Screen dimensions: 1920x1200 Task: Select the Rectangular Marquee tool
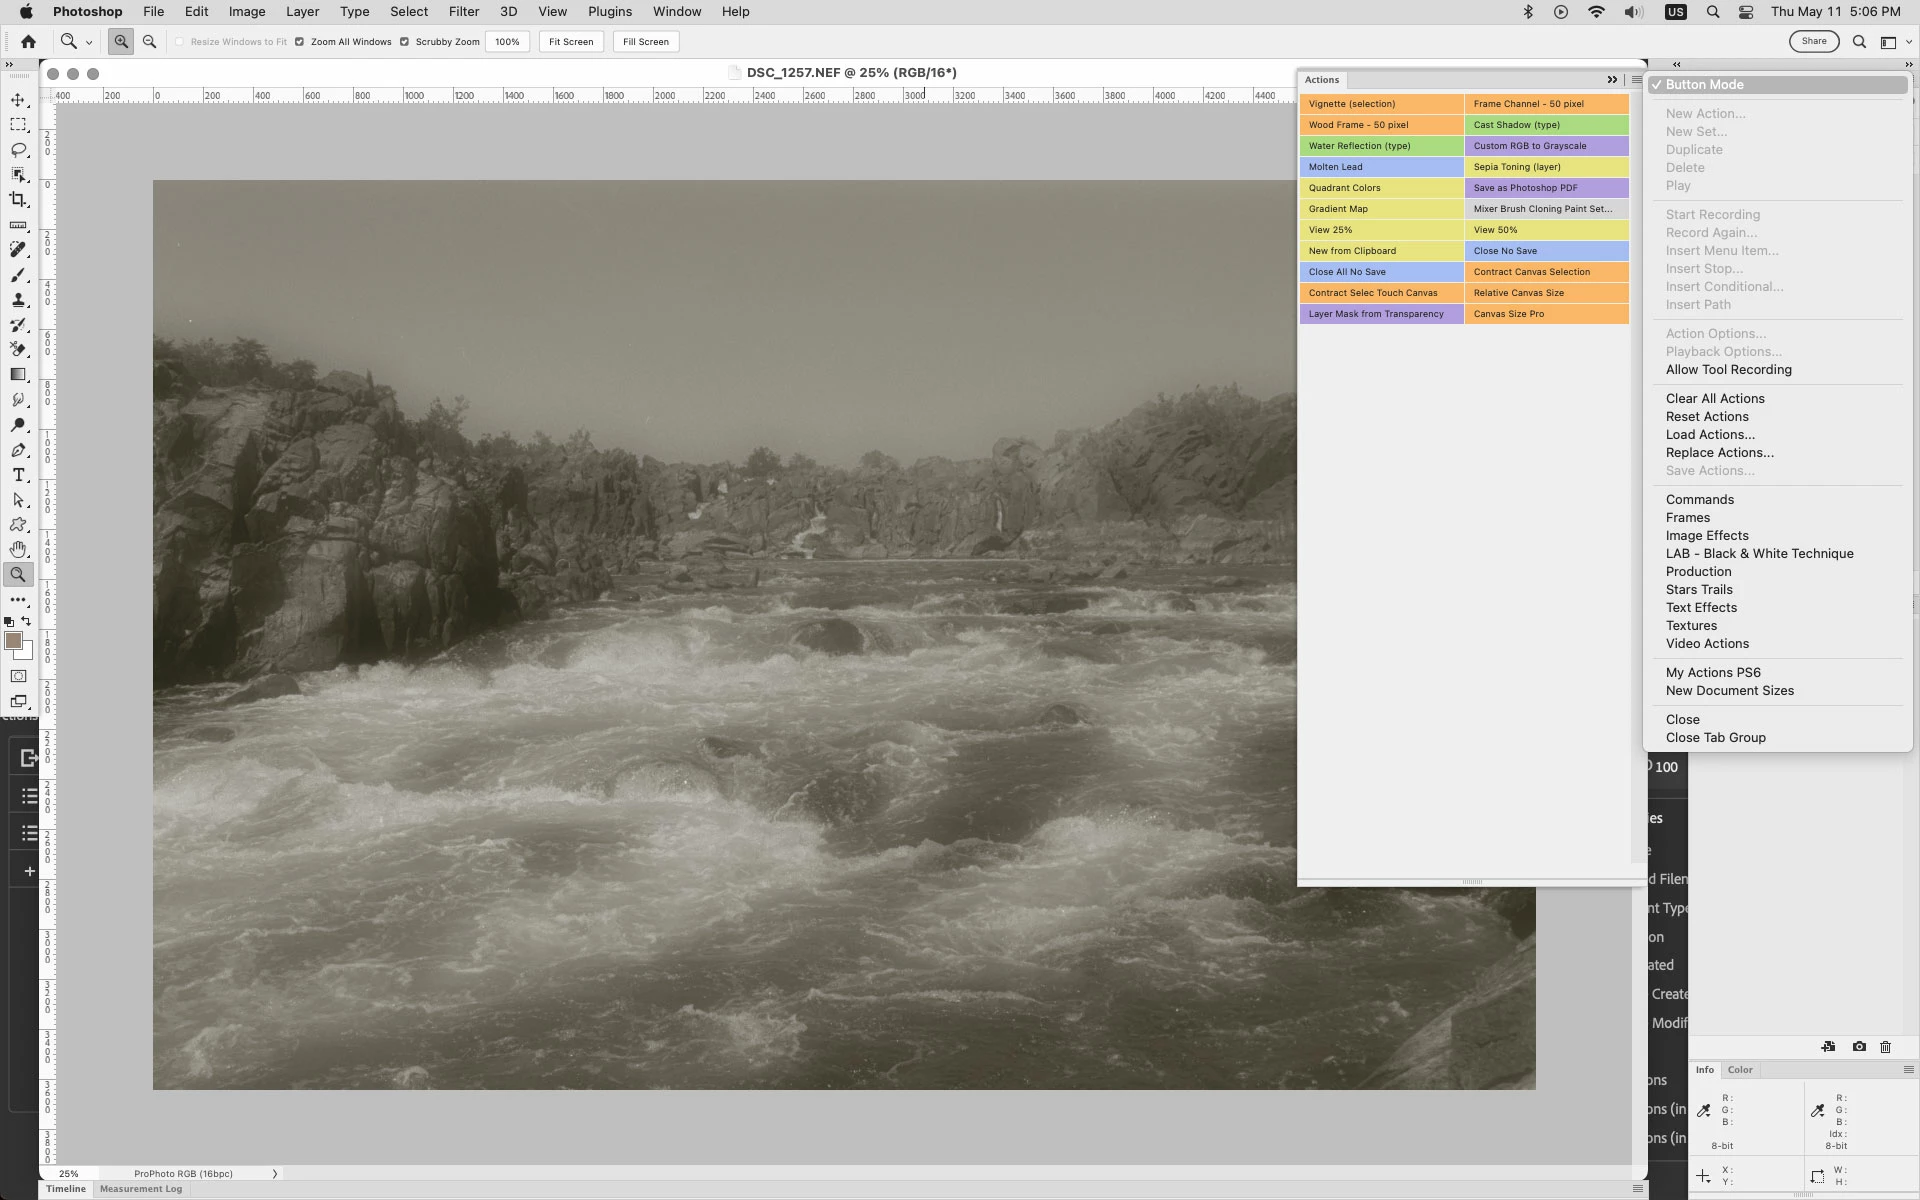click(x=18, y=125)
